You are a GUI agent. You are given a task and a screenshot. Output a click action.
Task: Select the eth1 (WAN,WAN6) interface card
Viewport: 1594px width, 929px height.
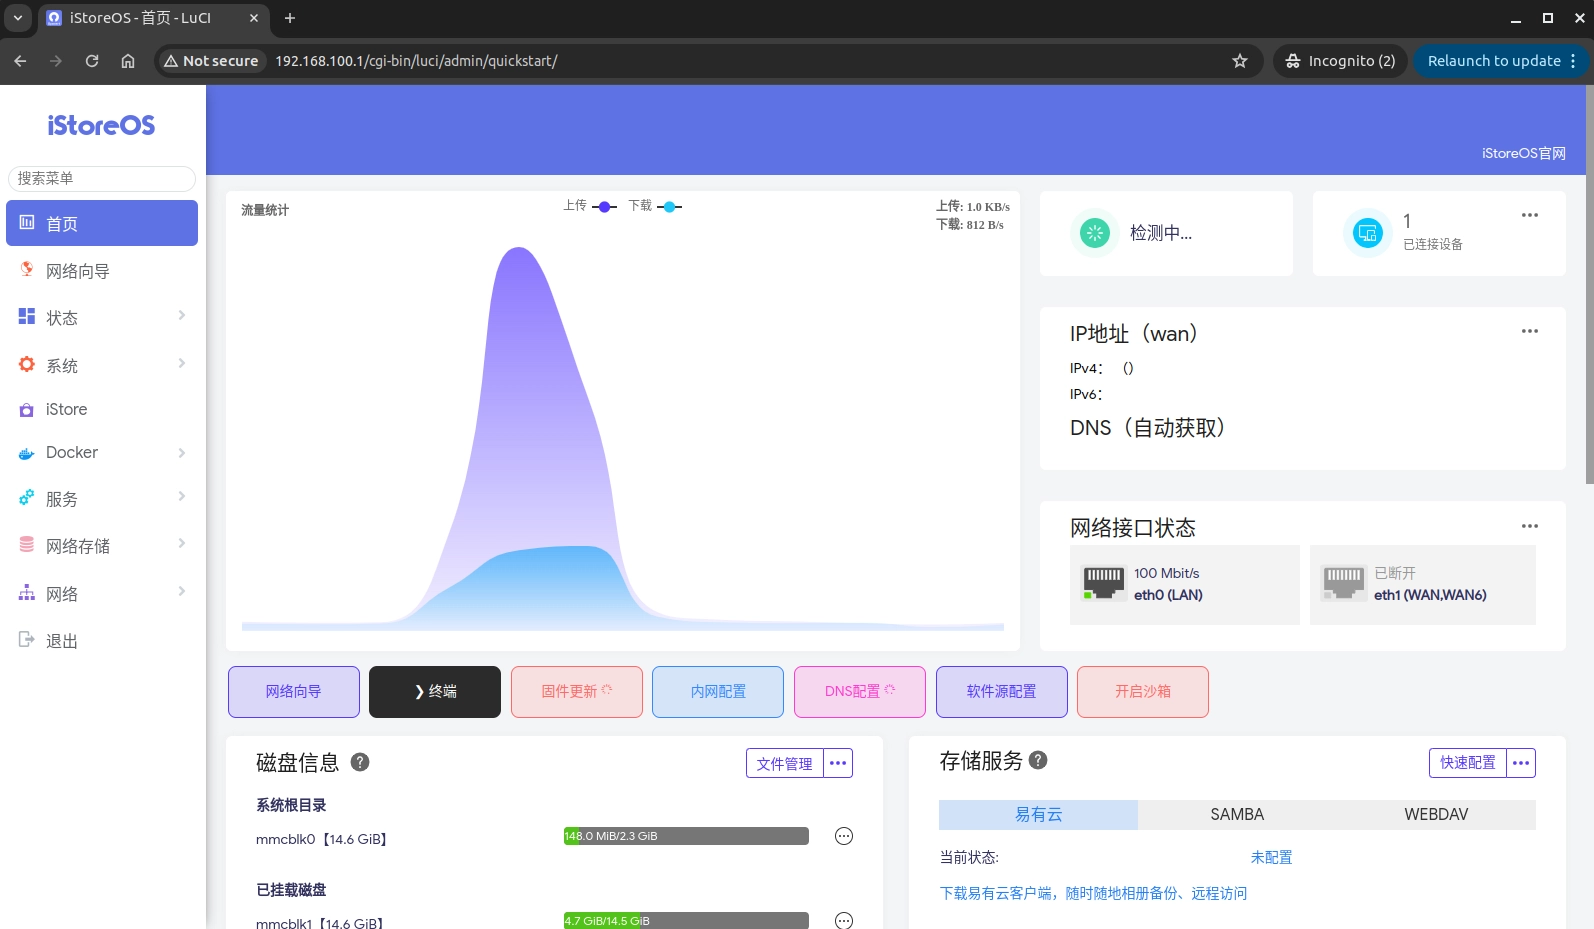(x=1423, y=585)
